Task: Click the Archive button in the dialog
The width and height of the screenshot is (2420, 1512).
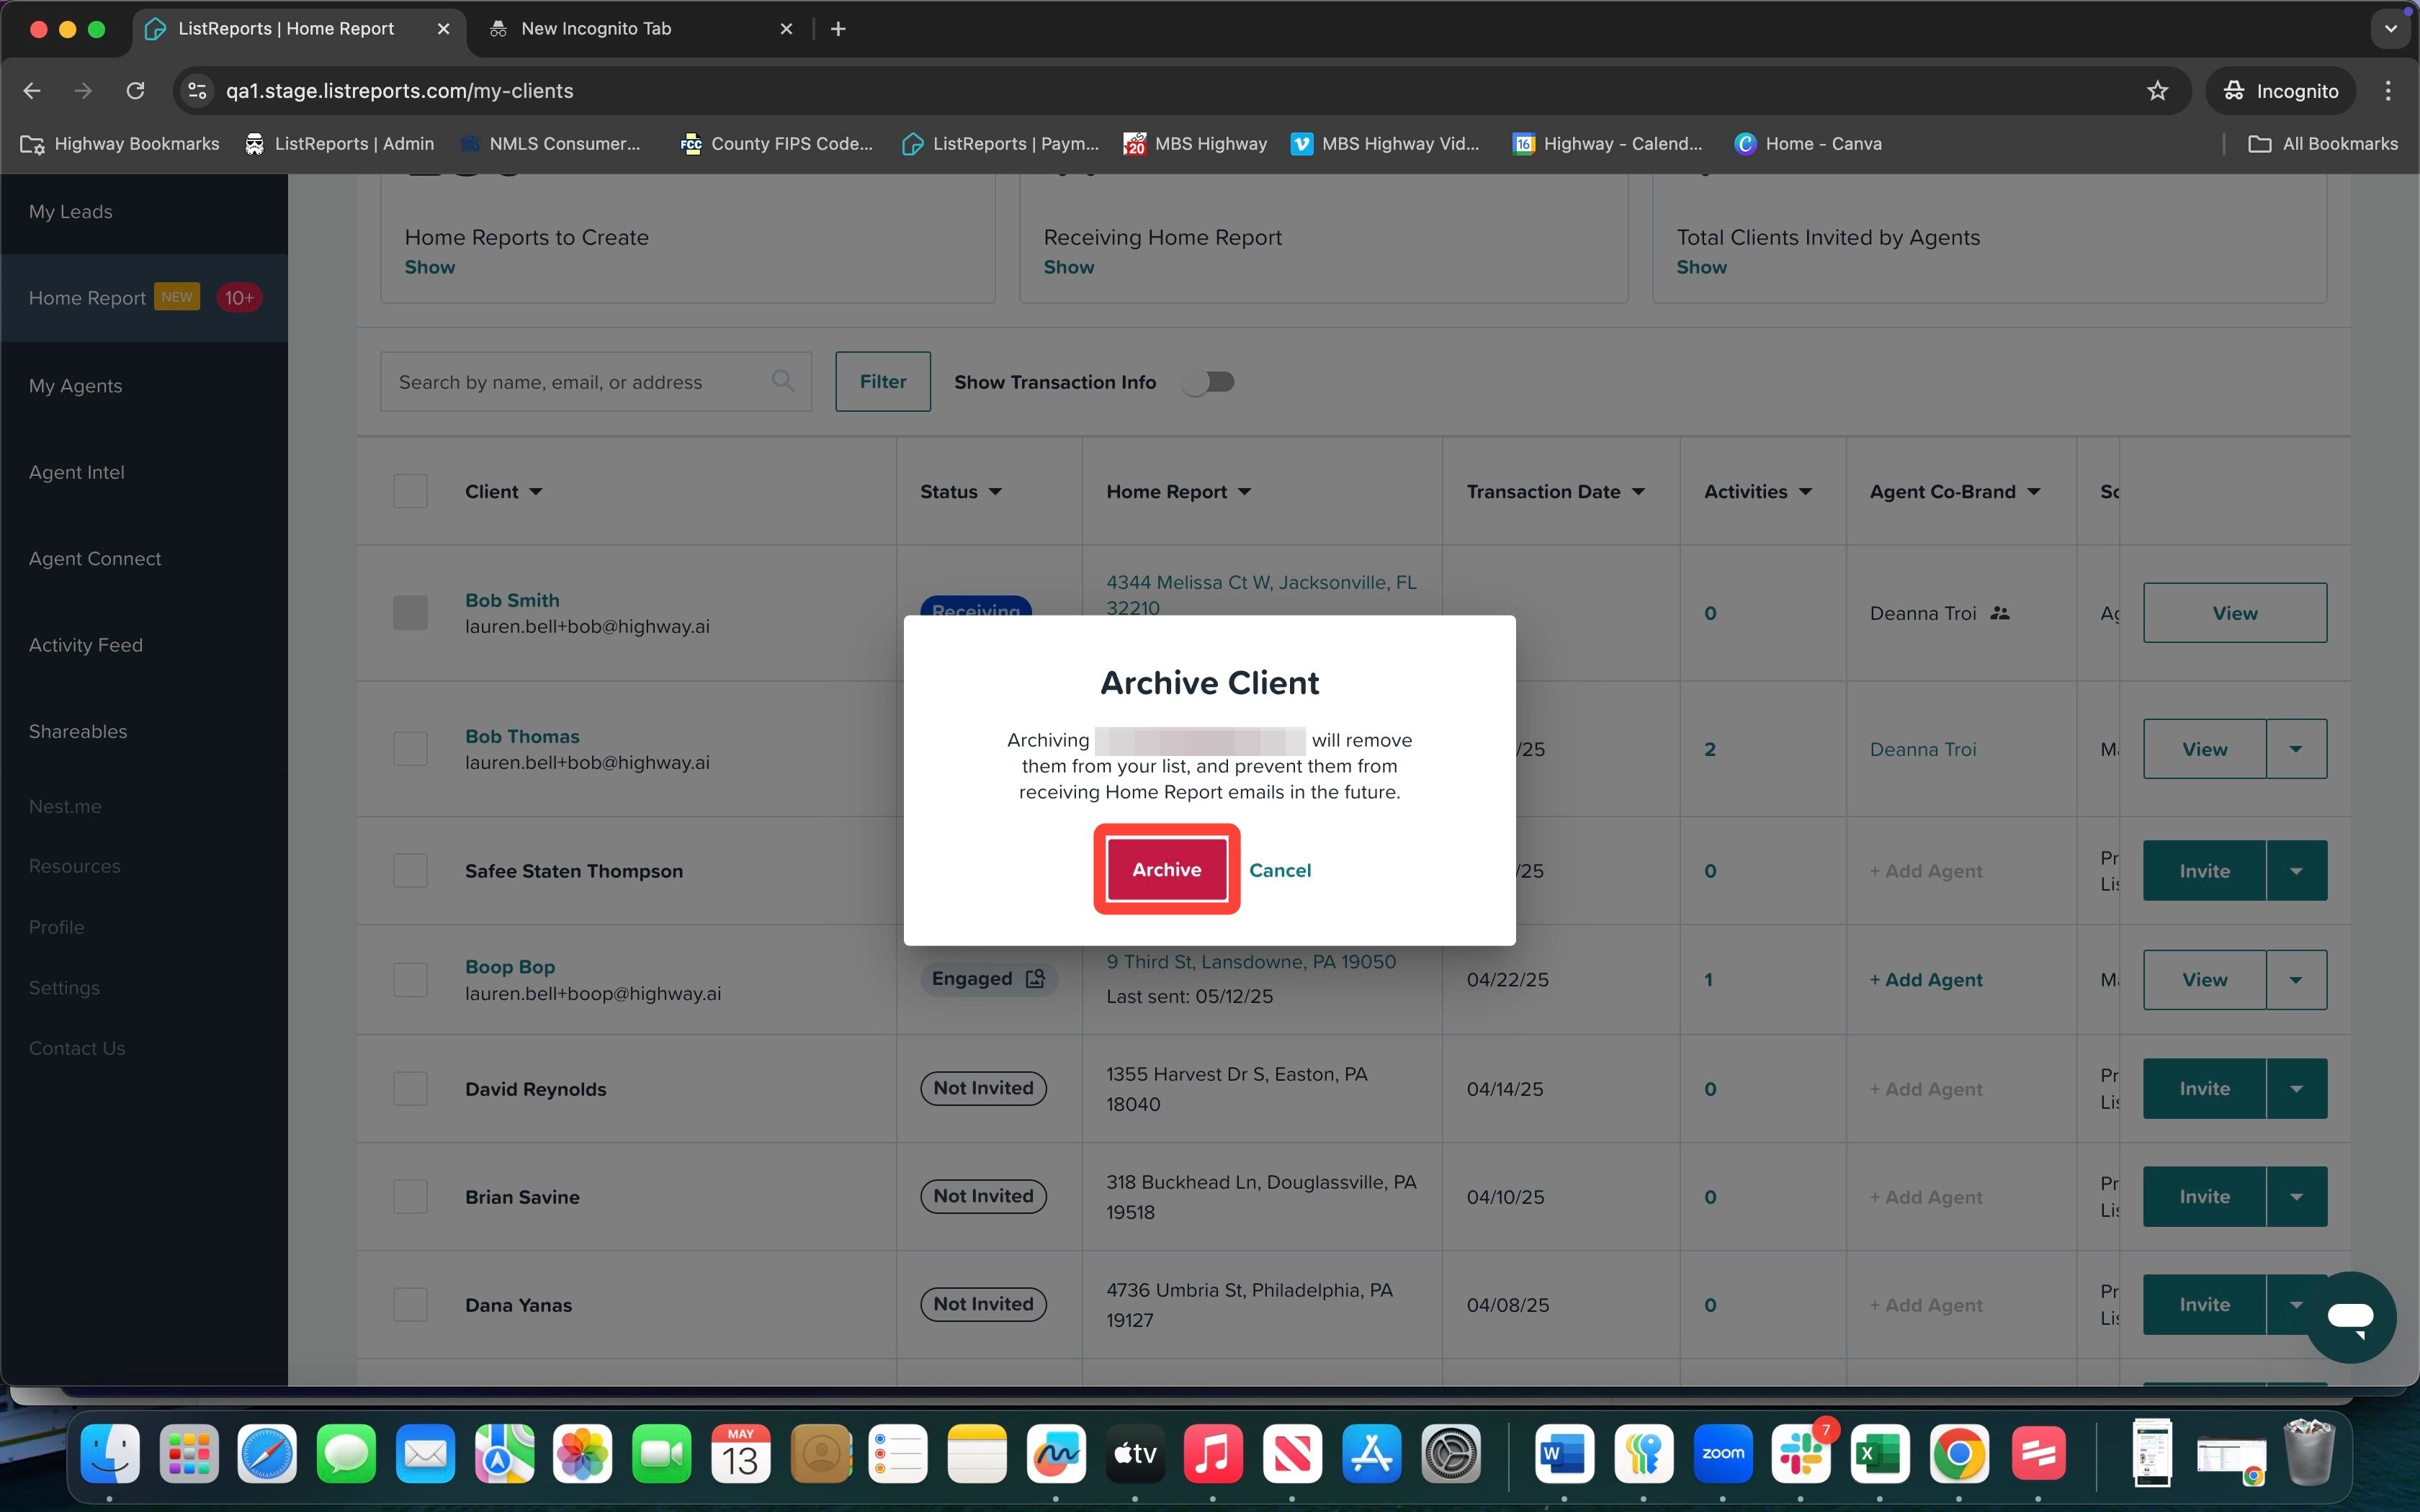Action: click(1165, 869)
